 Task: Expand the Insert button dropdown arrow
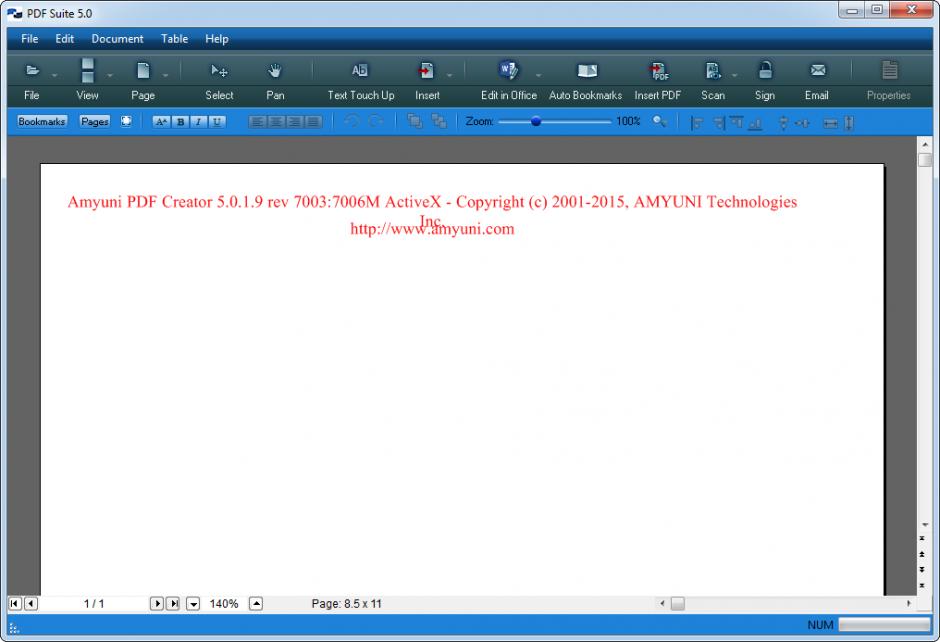(x=450, y=76)
